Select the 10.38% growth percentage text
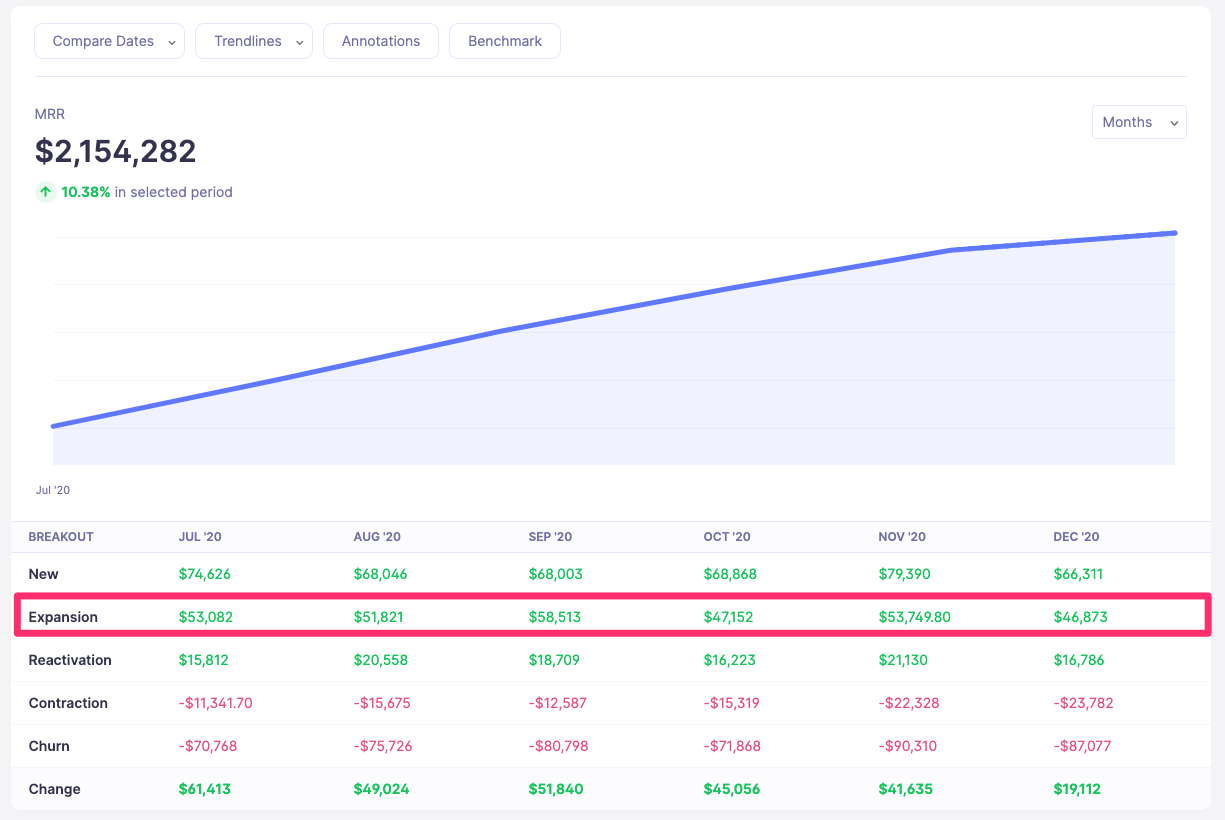This screenshot has height=820, width=1225. (85, 191)
